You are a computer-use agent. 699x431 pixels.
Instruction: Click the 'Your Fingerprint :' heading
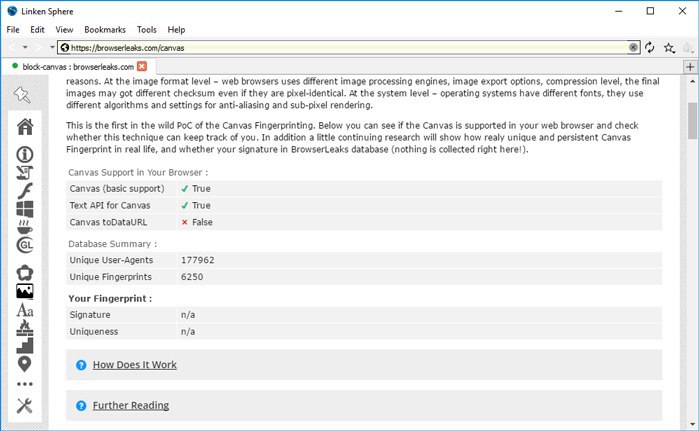[x=110, y=299]
